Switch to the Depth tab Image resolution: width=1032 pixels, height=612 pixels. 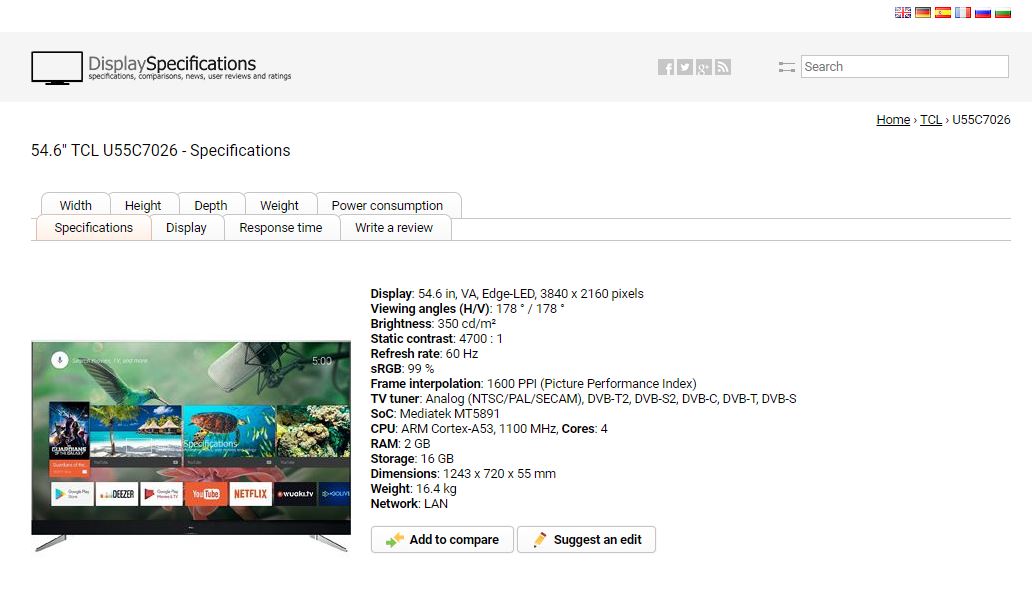pos(211,205)
